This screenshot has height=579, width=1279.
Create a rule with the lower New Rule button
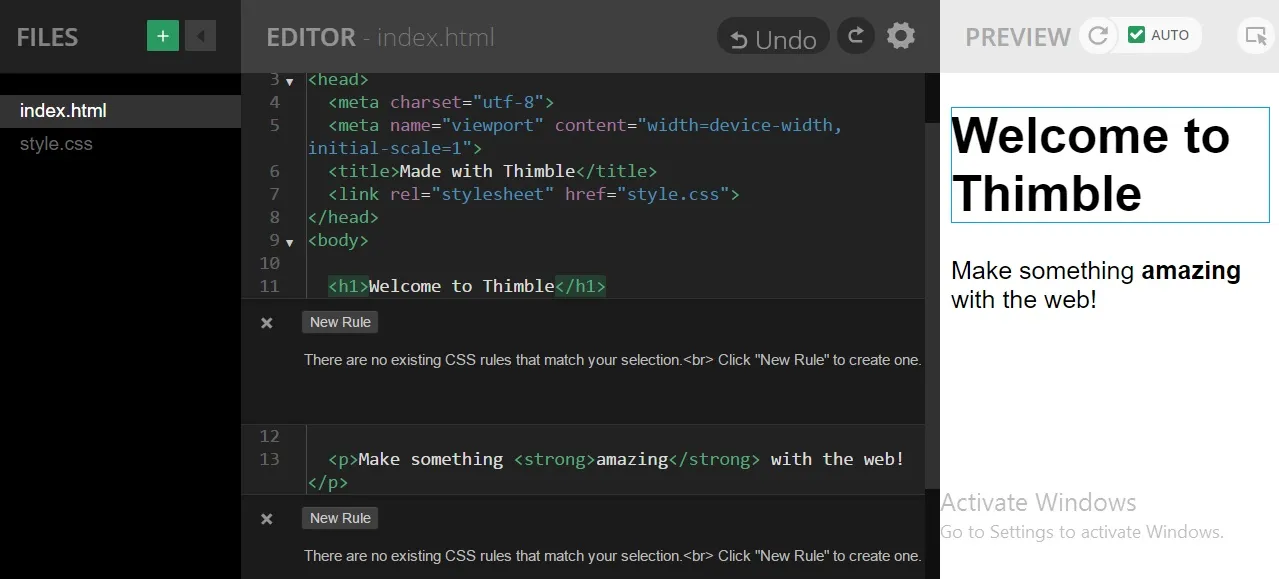339,518
